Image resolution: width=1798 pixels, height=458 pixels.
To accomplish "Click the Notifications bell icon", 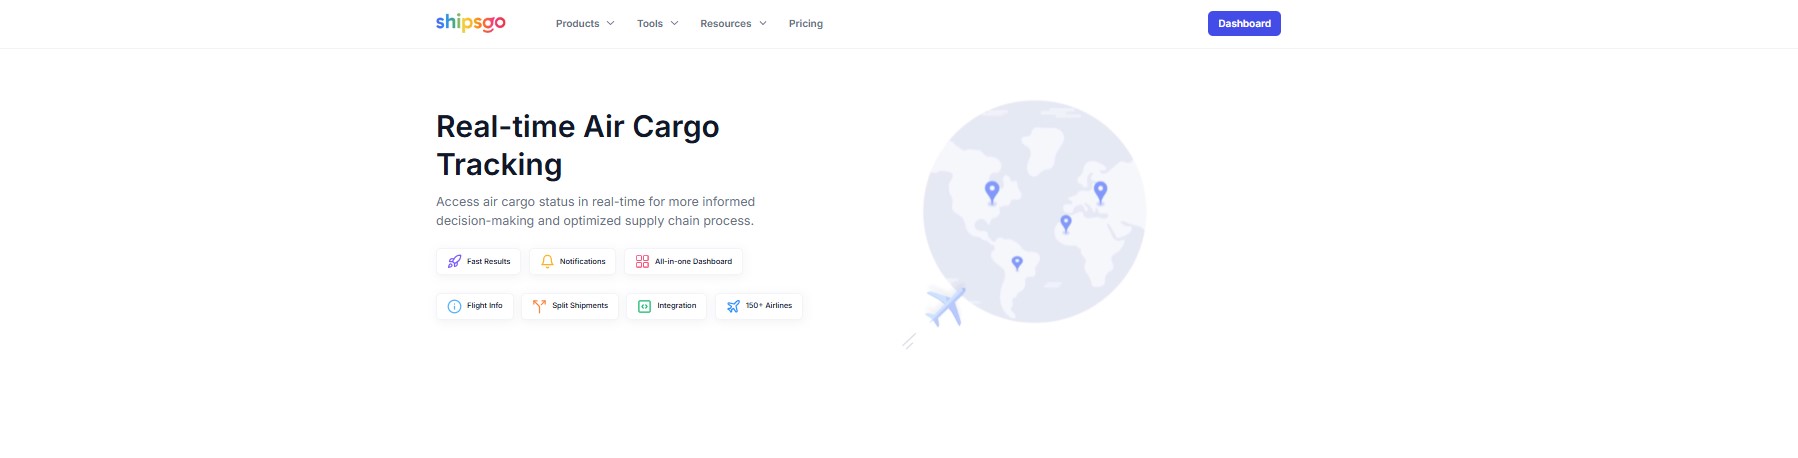I will click(547, 261).
